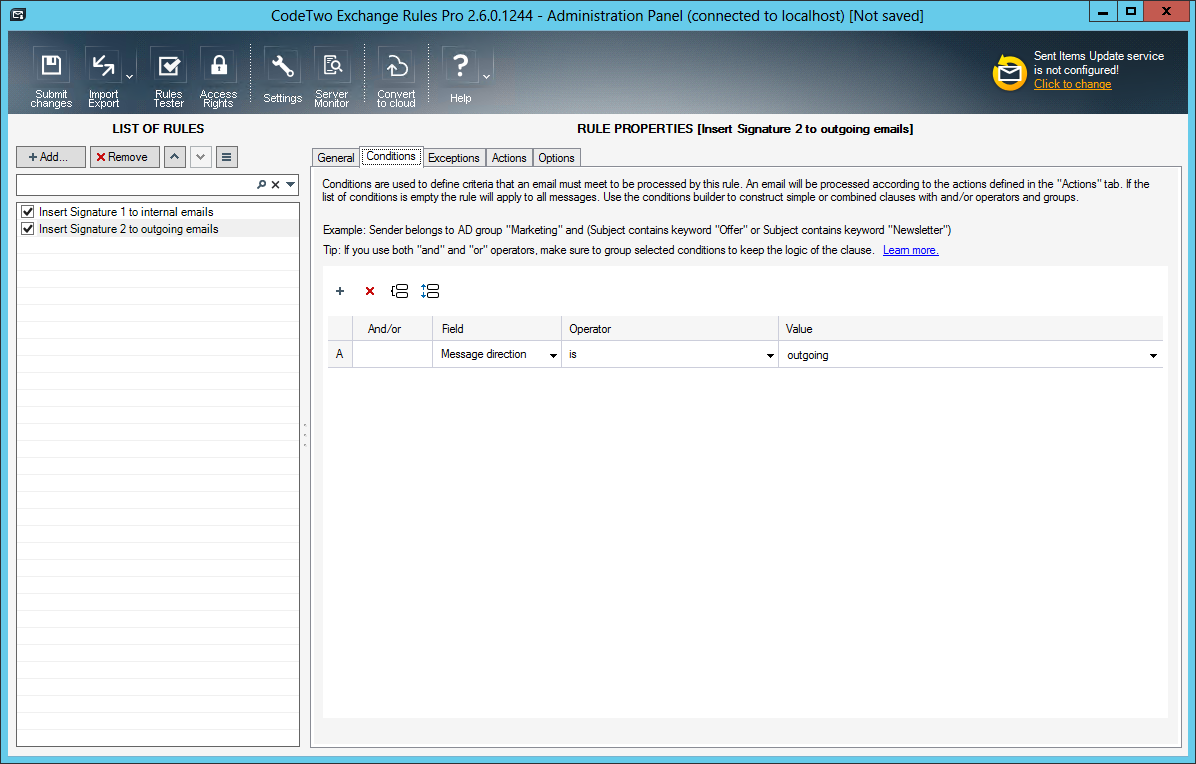
Task: Click the group conditions icon
Action: 400,291
